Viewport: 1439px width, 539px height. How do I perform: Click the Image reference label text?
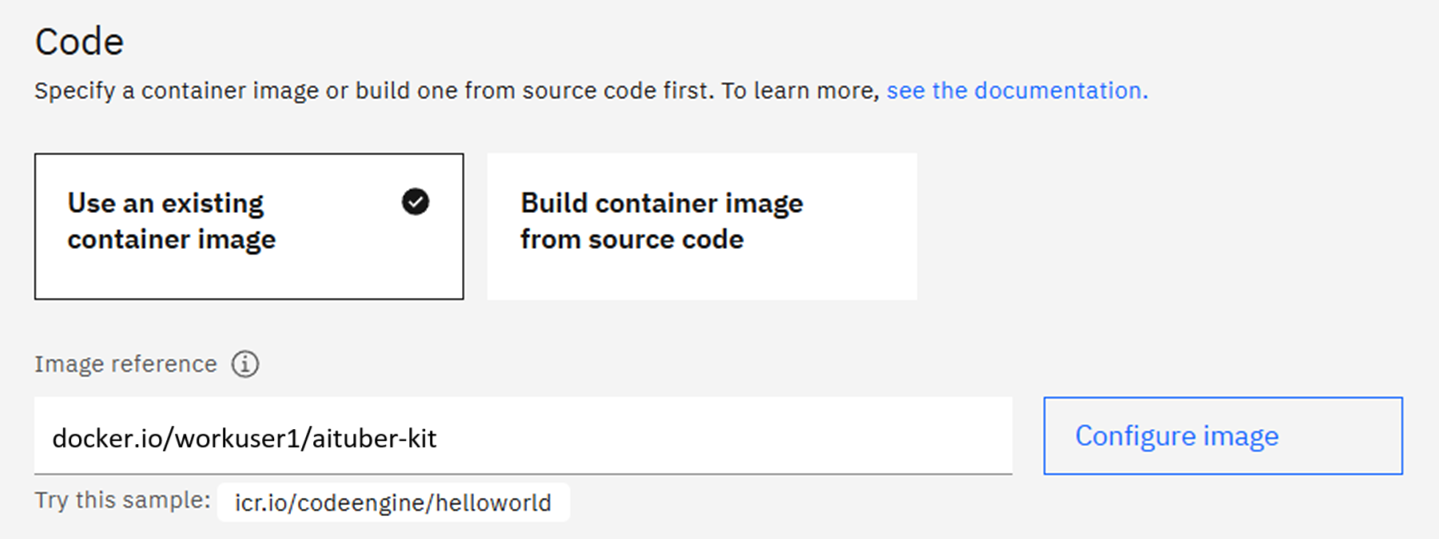click(125, 364)
